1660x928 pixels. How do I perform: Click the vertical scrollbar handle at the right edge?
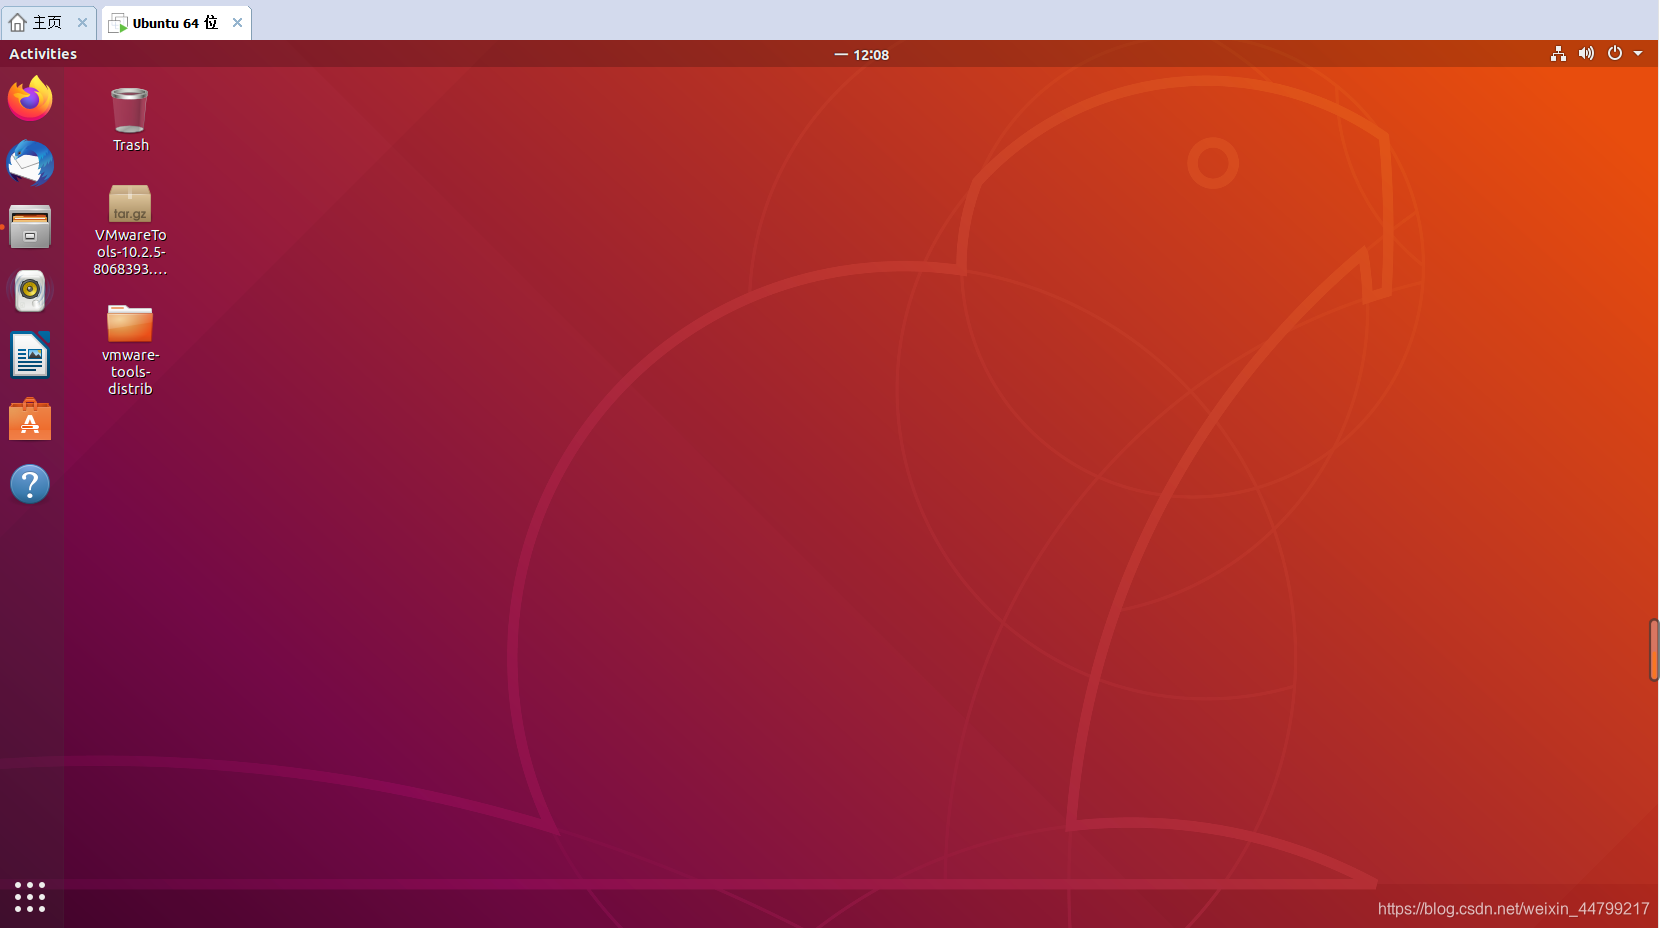(x=1654, y=650)
